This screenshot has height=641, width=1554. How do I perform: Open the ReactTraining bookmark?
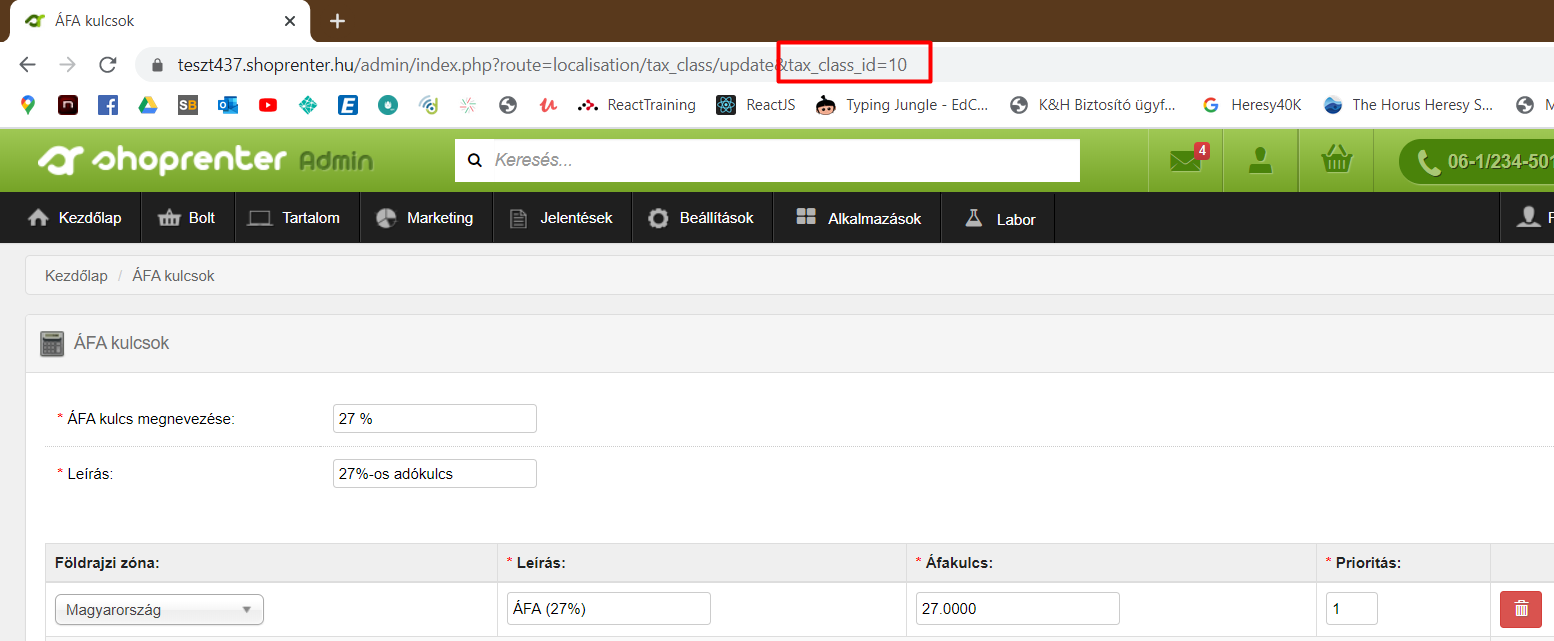(x=637, y=104)
